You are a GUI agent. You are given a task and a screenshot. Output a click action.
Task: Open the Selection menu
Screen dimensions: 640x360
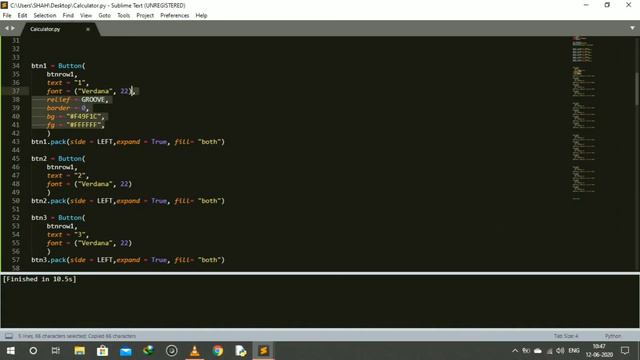coord(45,16)
